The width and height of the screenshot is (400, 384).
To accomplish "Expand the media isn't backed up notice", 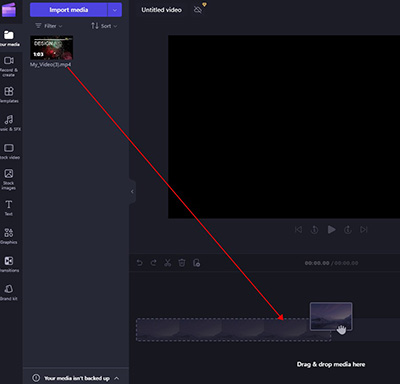I will point(117,378).
